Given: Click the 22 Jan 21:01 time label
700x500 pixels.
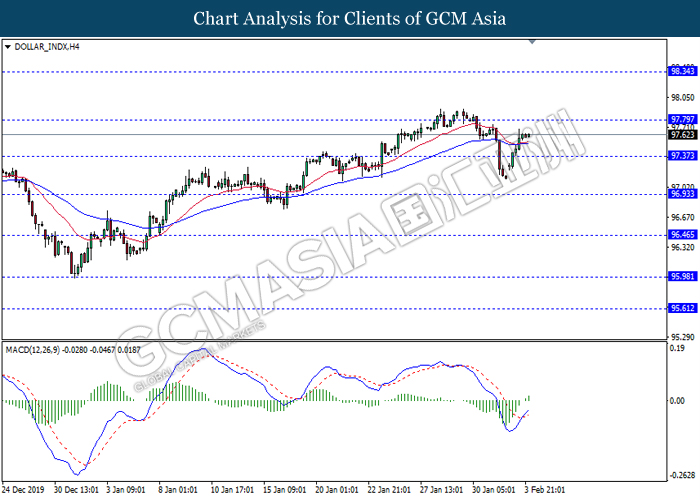Looking at the screenshot, I should coord(389,490).
